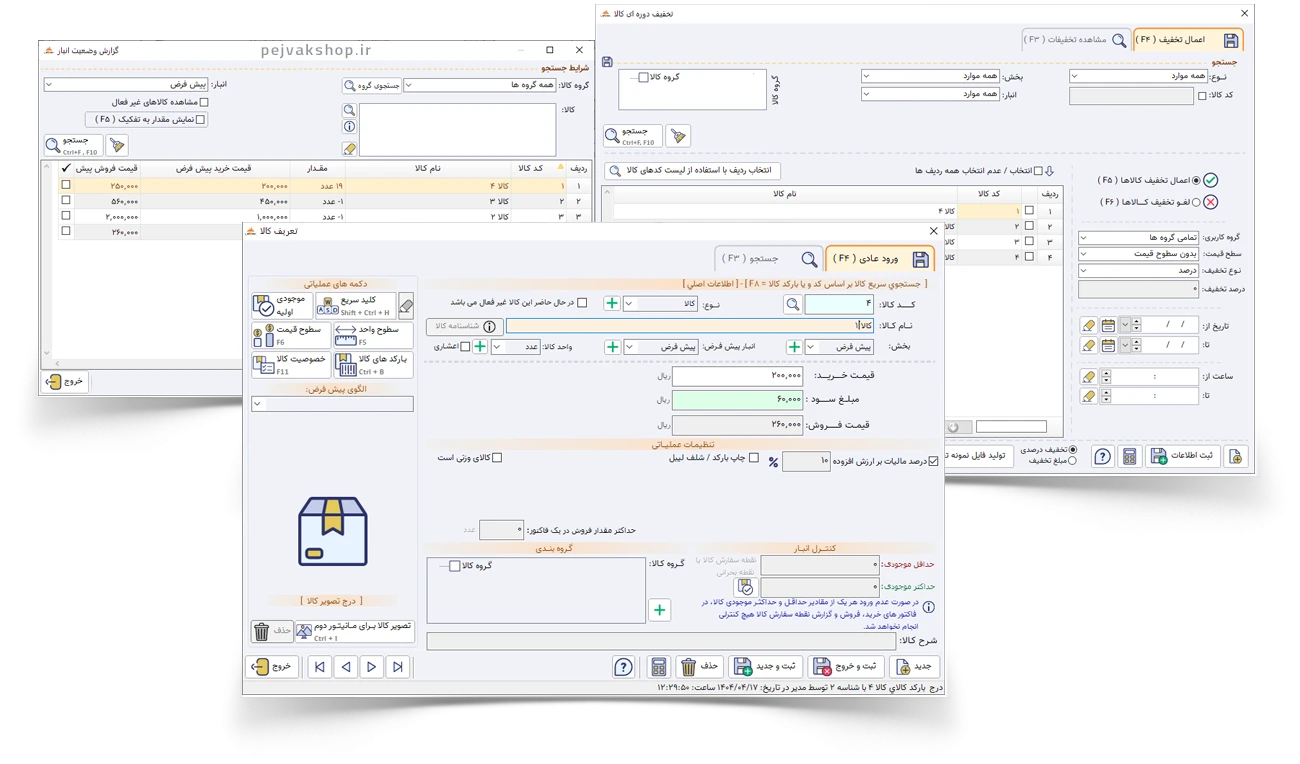The height and width of the screenshot is (764, 1300).
Task: Enable the 'show inactive products' checkbox in warehouse report
Action: [x=205, y=102]
